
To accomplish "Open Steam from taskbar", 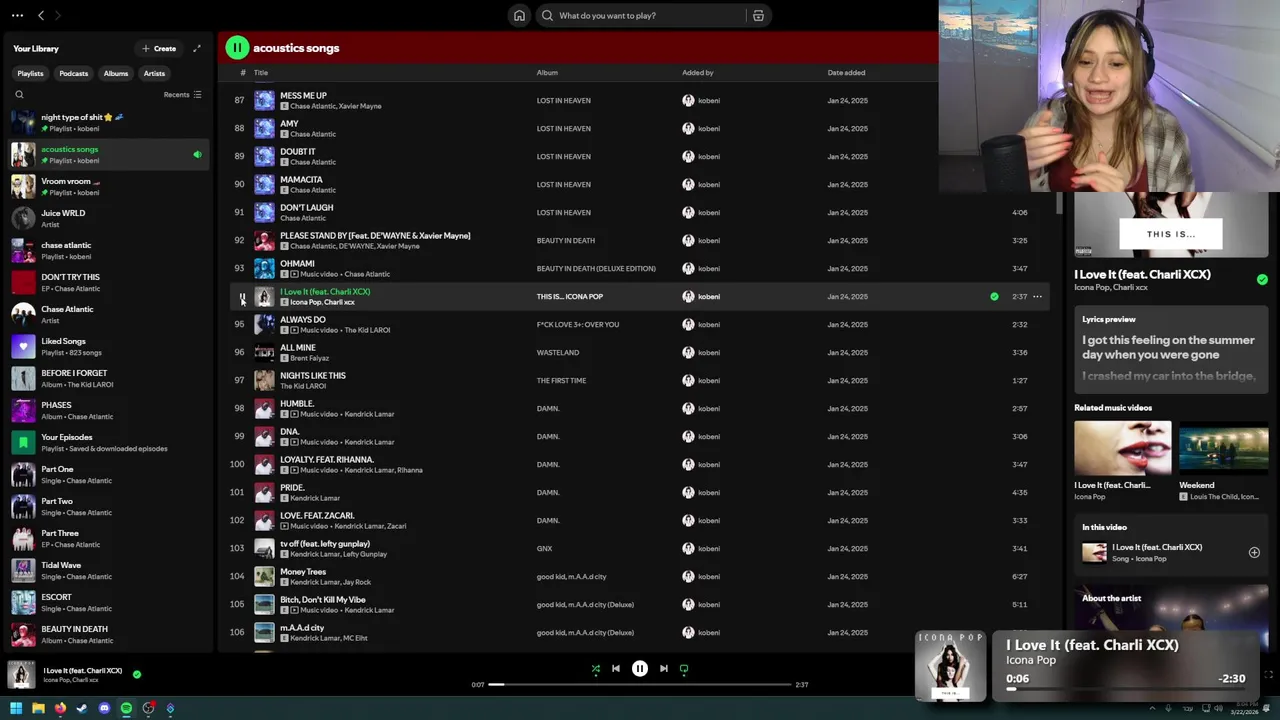I will [x=82, y=708].
